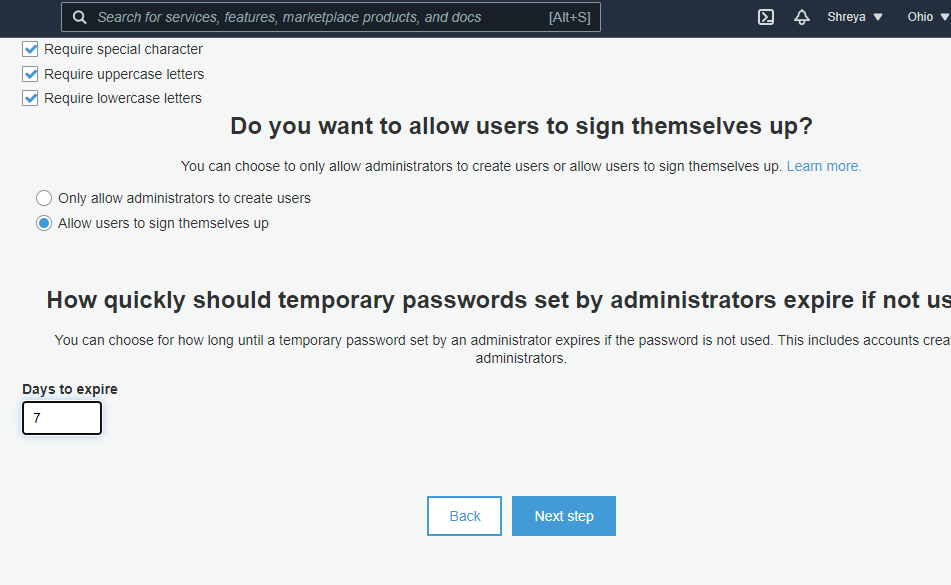
Task: Click the Days to expire field
Action: click(62, 418)
